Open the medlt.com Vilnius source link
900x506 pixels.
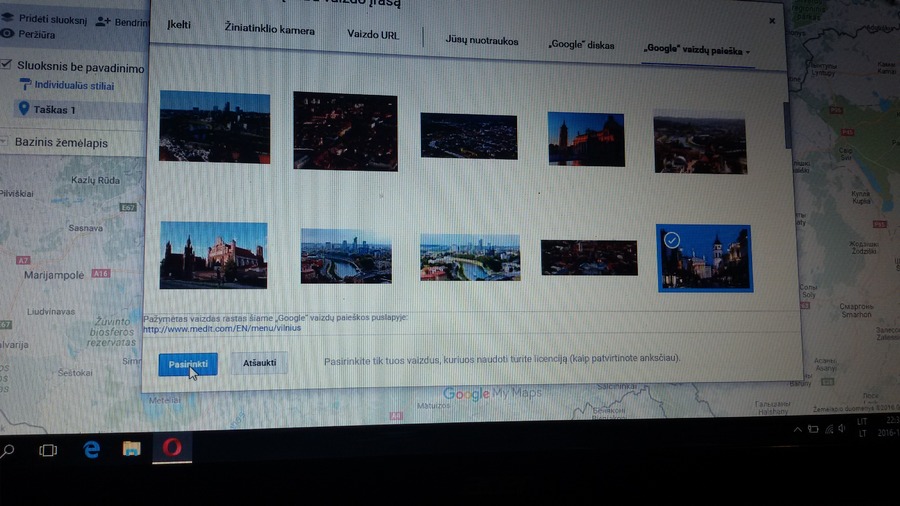click(x=222, y=328)
